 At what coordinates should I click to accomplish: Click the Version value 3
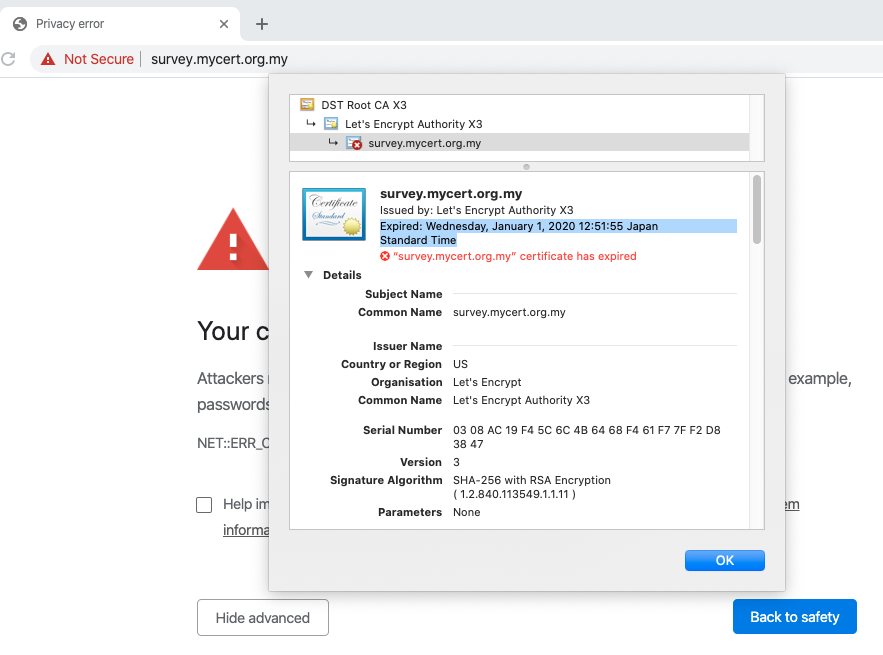[456, 462]
